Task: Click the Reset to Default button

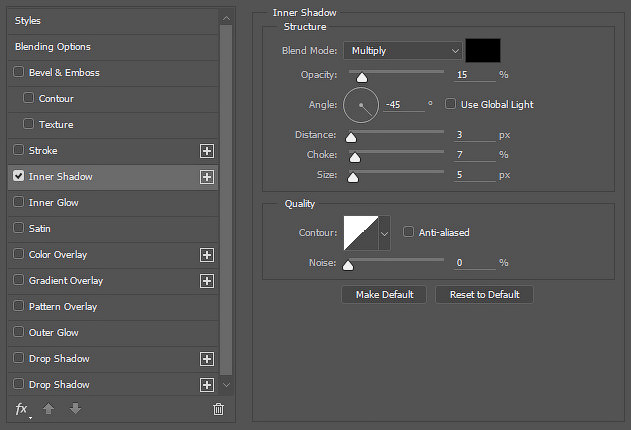Action: (485, 294)
